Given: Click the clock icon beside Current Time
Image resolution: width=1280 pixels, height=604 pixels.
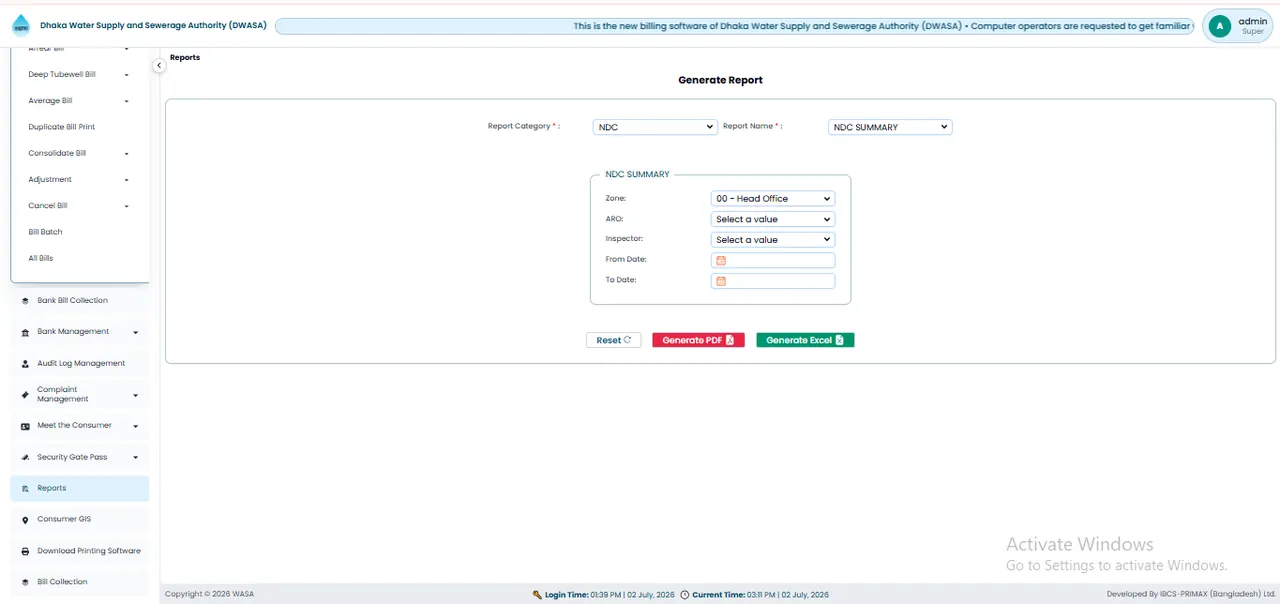Looking at the screenshot, I should coord(685,595).
